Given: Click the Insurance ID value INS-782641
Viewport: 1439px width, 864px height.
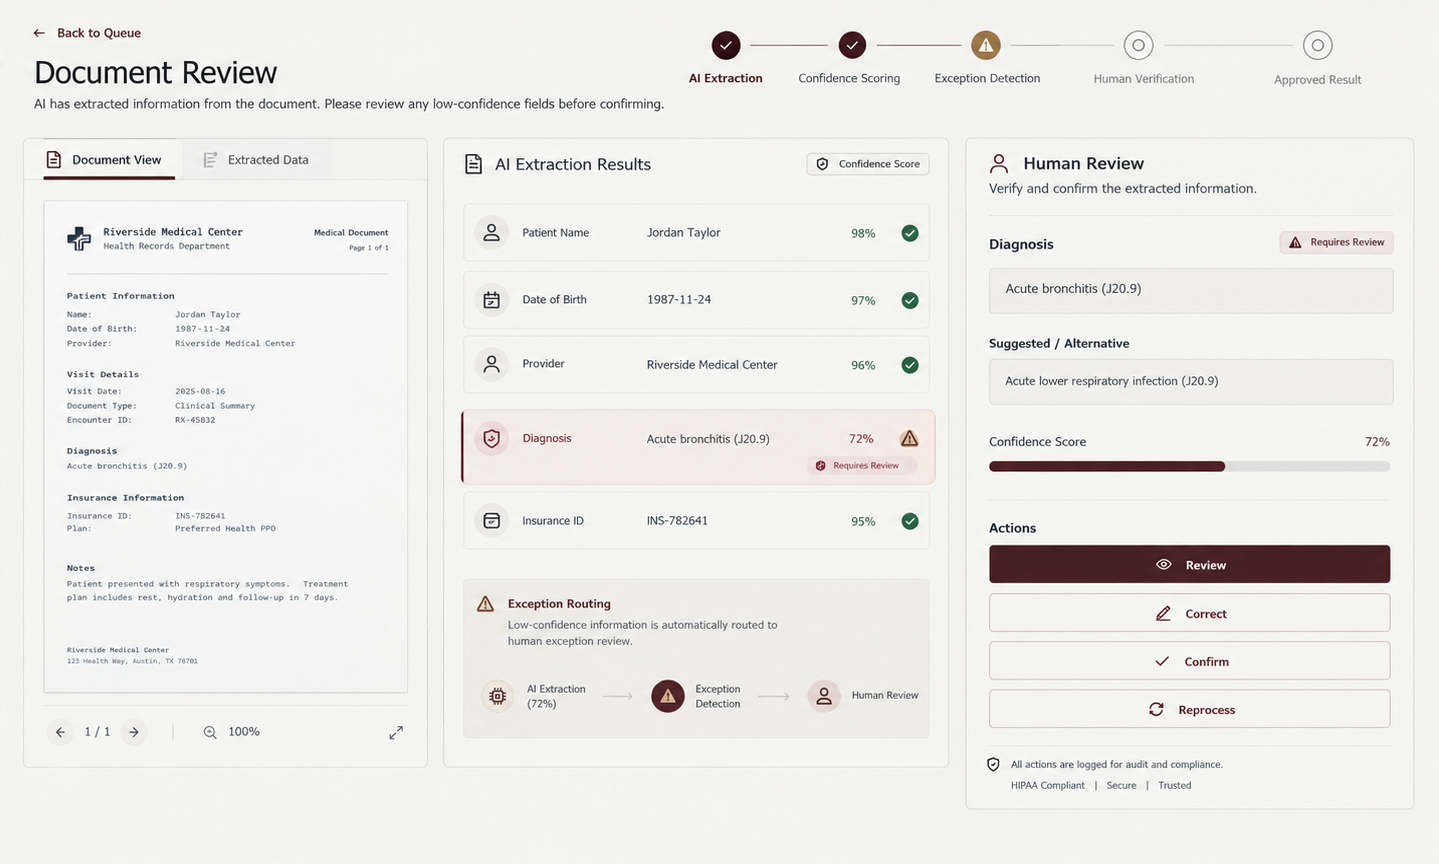Looking at the screenshot, I should pyautogui.click(x=677, y=521).
